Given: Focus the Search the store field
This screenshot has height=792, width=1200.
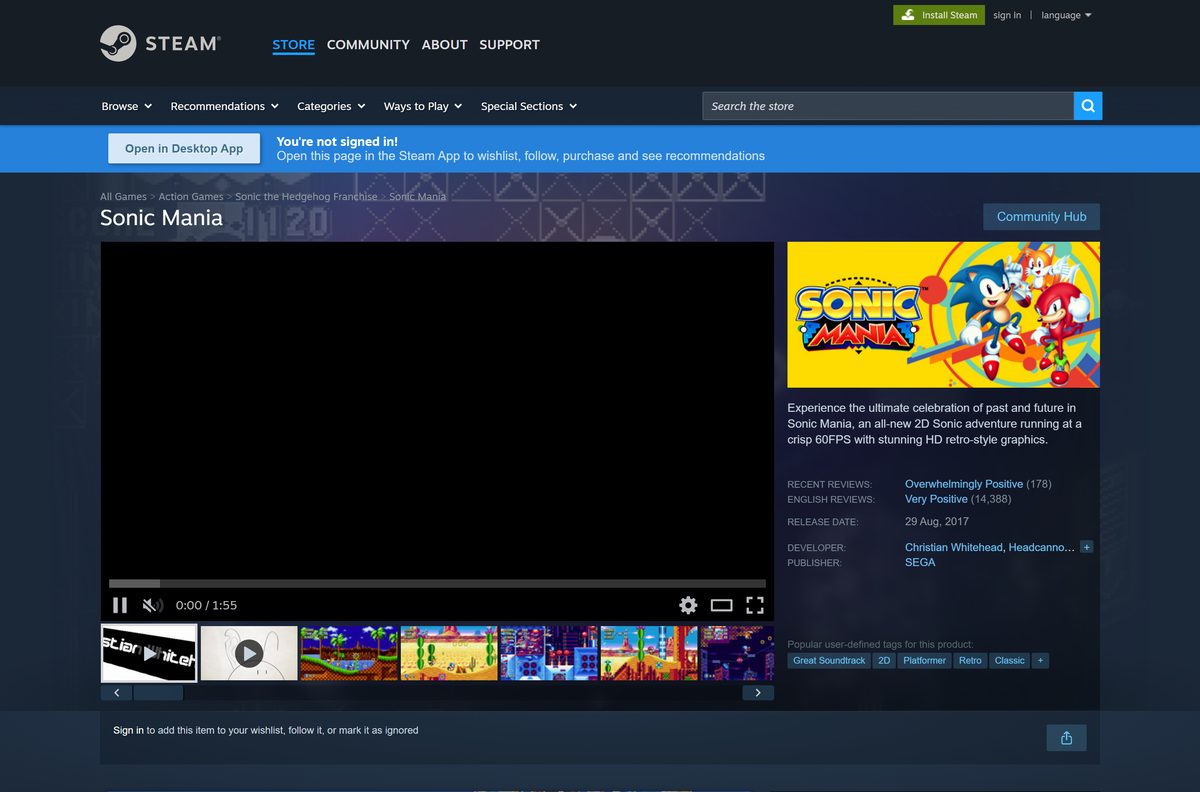Looking at the screenshot, I should (888, 106).
